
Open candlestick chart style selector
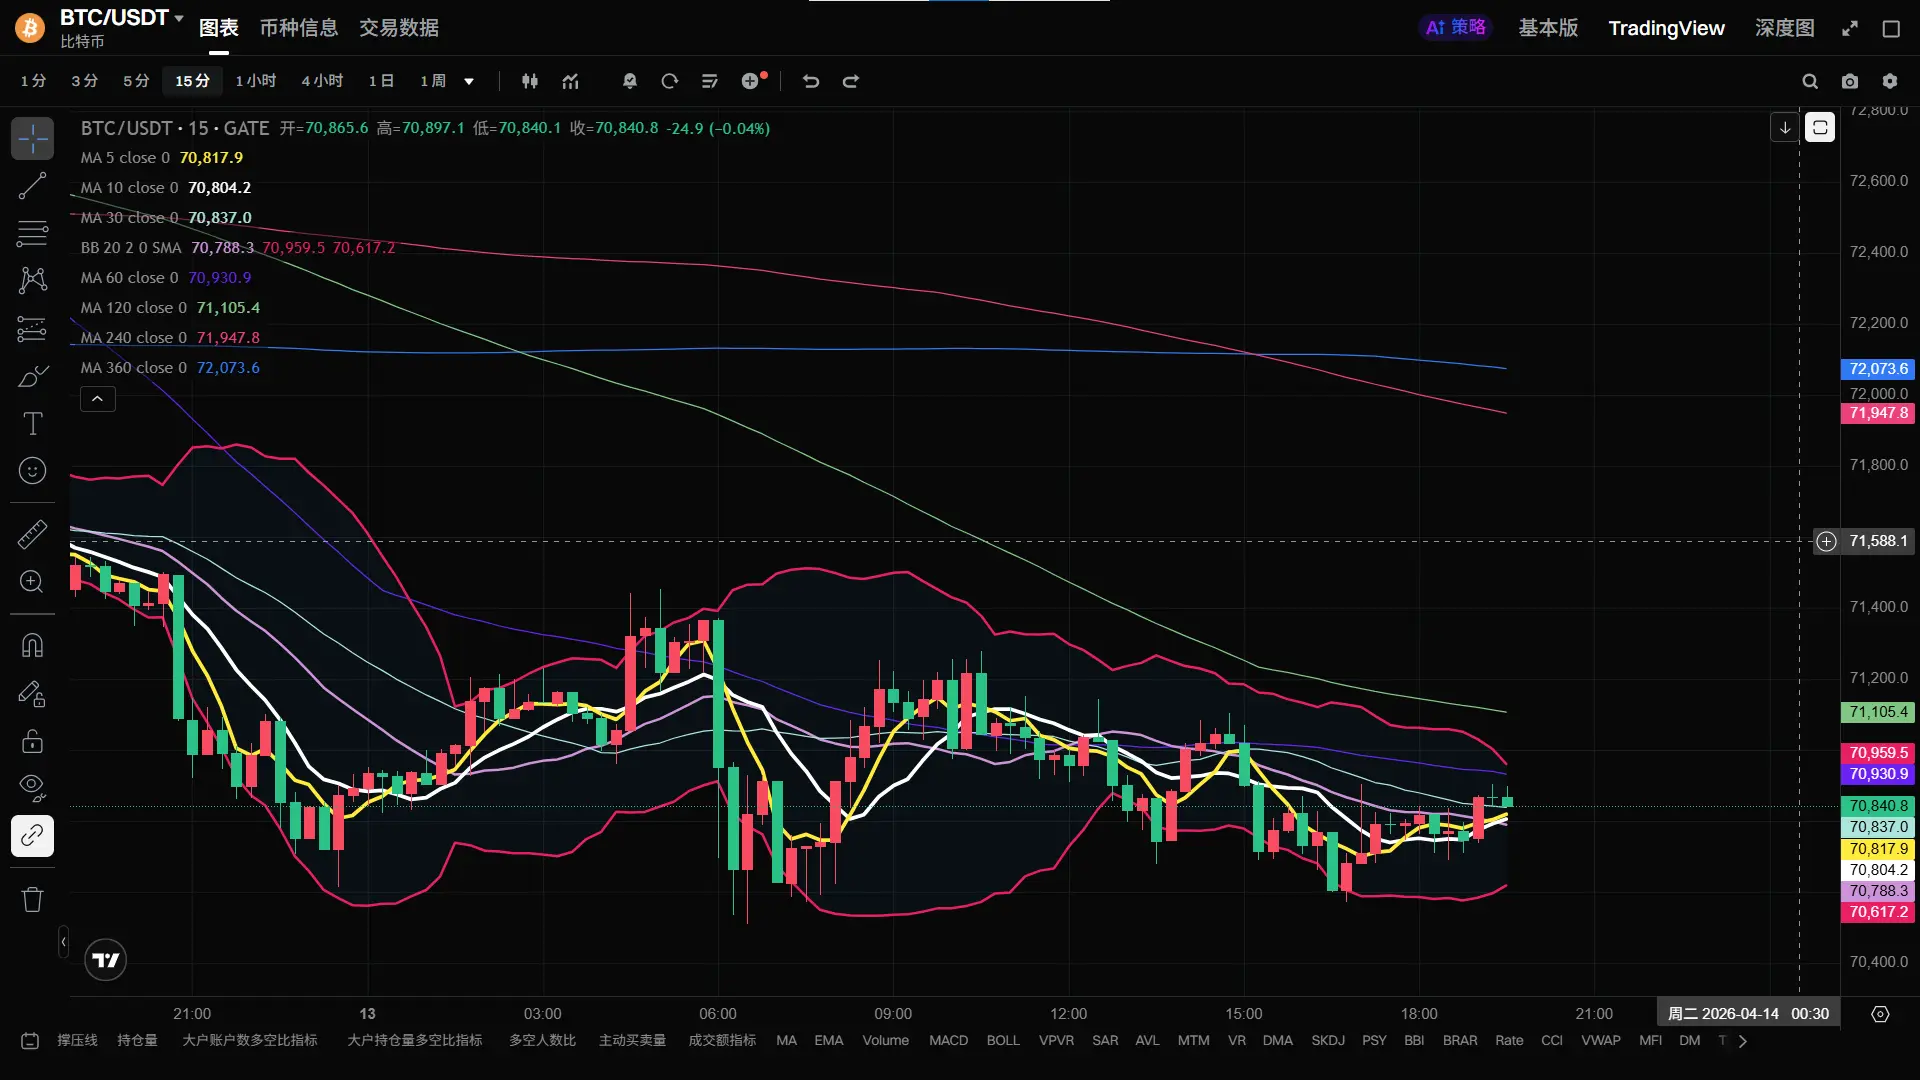click(530, 81)
